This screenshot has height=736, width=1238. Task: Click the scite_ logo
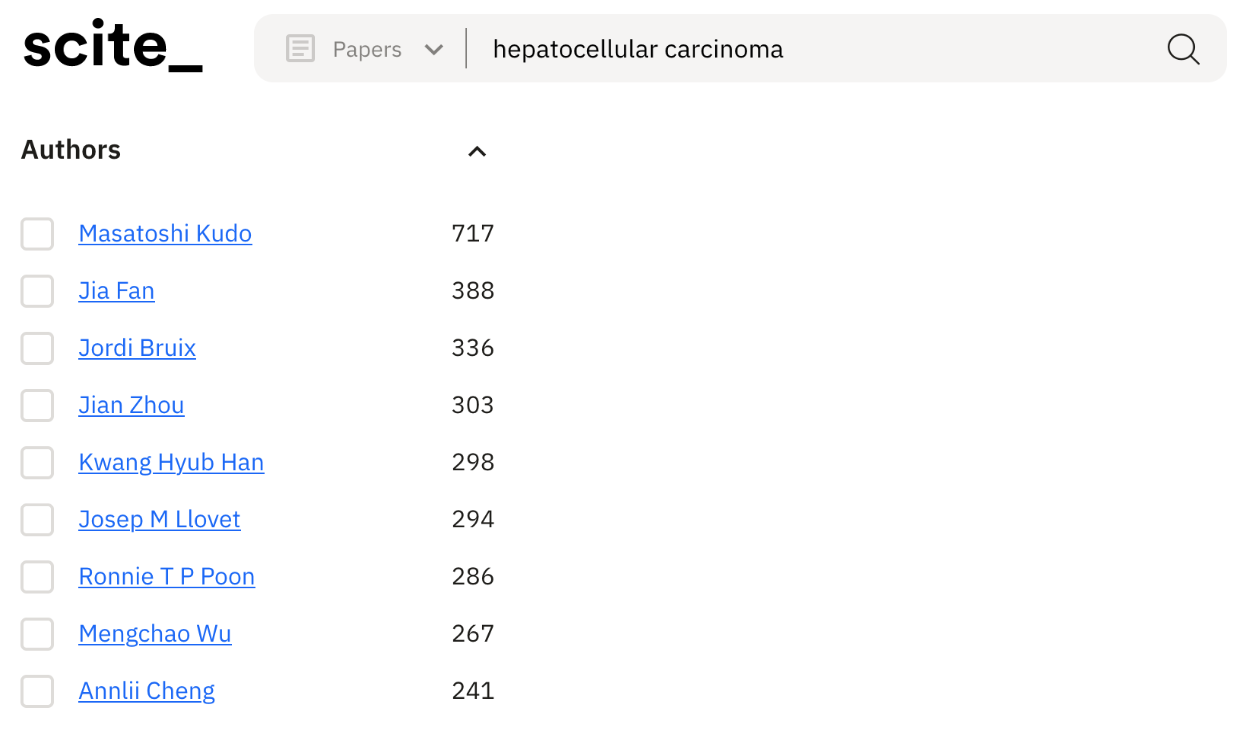pos(111,45)
